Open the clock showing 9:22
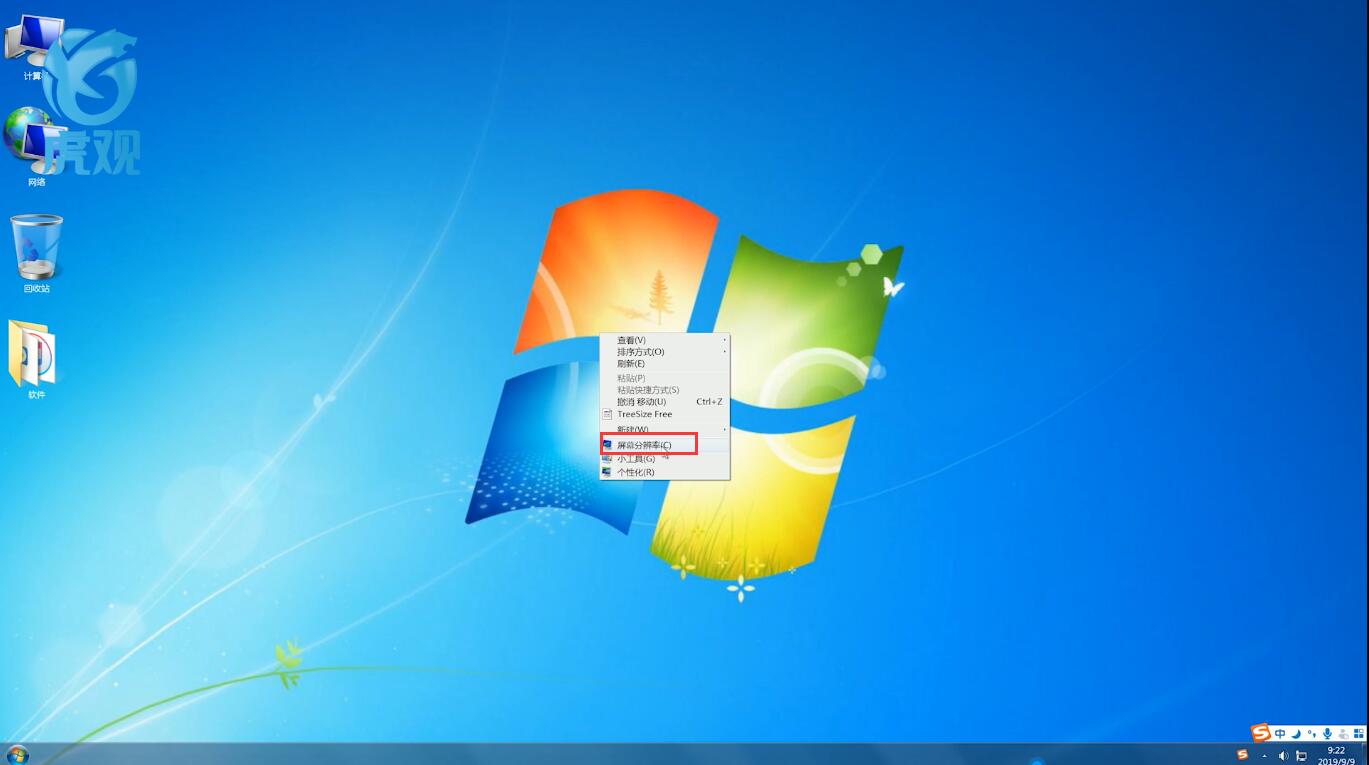The height and width of the screenshot is (765, 1369). coord(1336,755)
